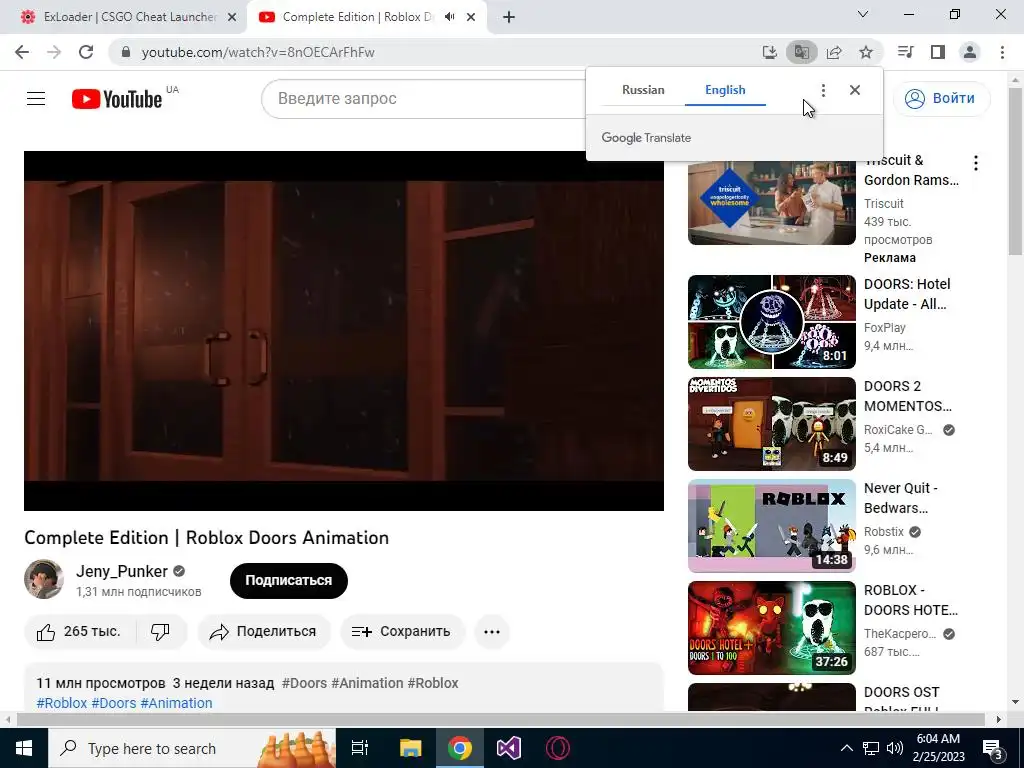This screenshot has width=1024, height=768.
Task: Bookmark this page with the star icon
Action: pos(866,52)
